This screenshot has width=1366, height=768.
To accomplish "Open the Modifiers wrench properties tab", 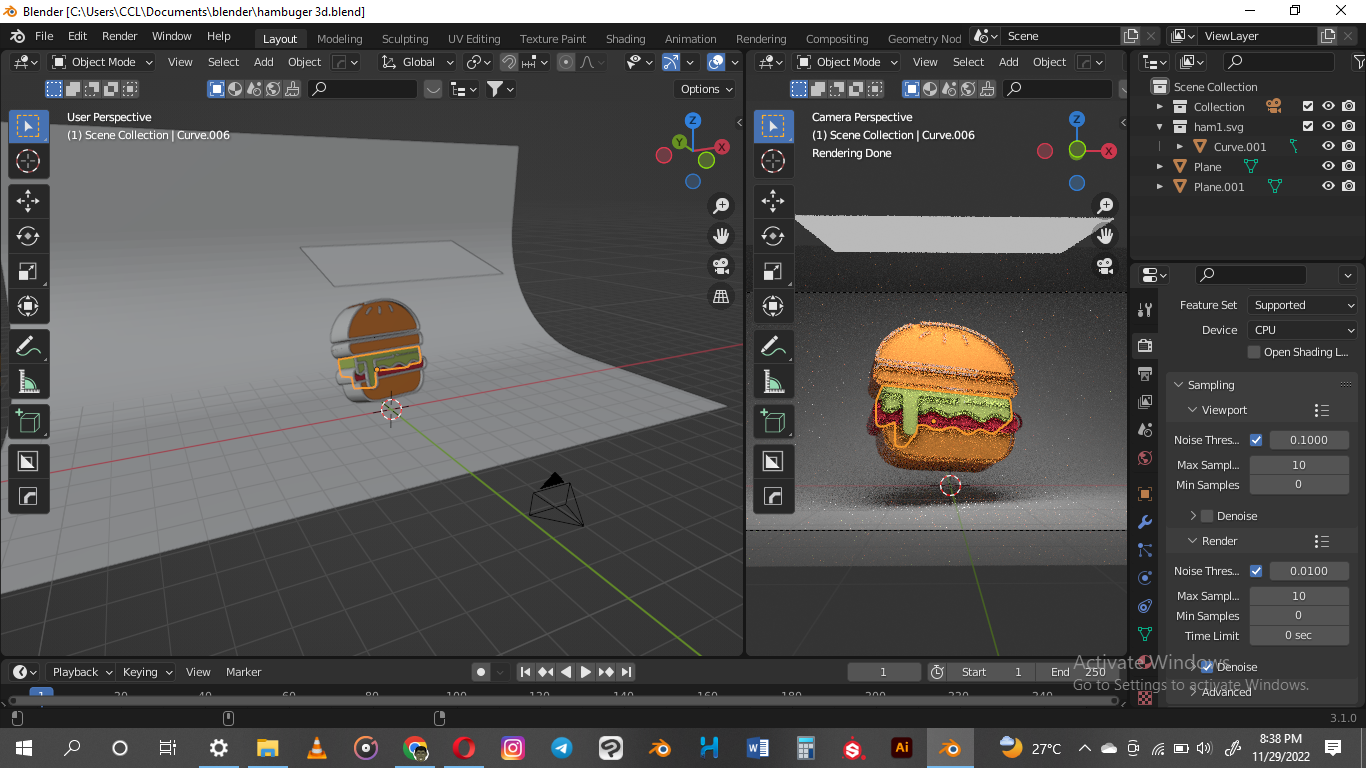I will pyautogui.click(x=1145, y=522).
